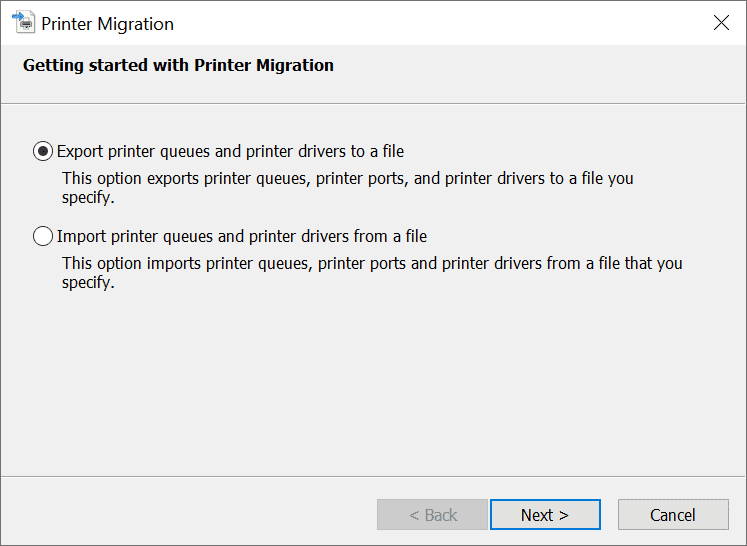Screen dimensions: 747x546
Task: Click the separator line under the heading panel
Action: pyautogui.click(x=373, y=103)
